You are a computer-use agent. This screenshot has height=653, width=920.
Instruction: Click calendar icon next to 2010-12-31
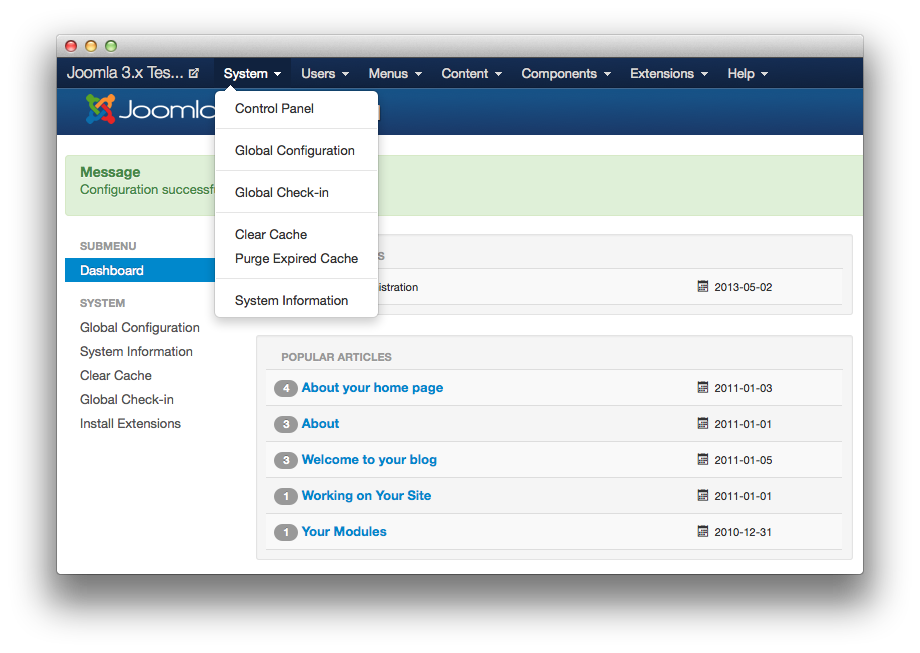(703, 532)
